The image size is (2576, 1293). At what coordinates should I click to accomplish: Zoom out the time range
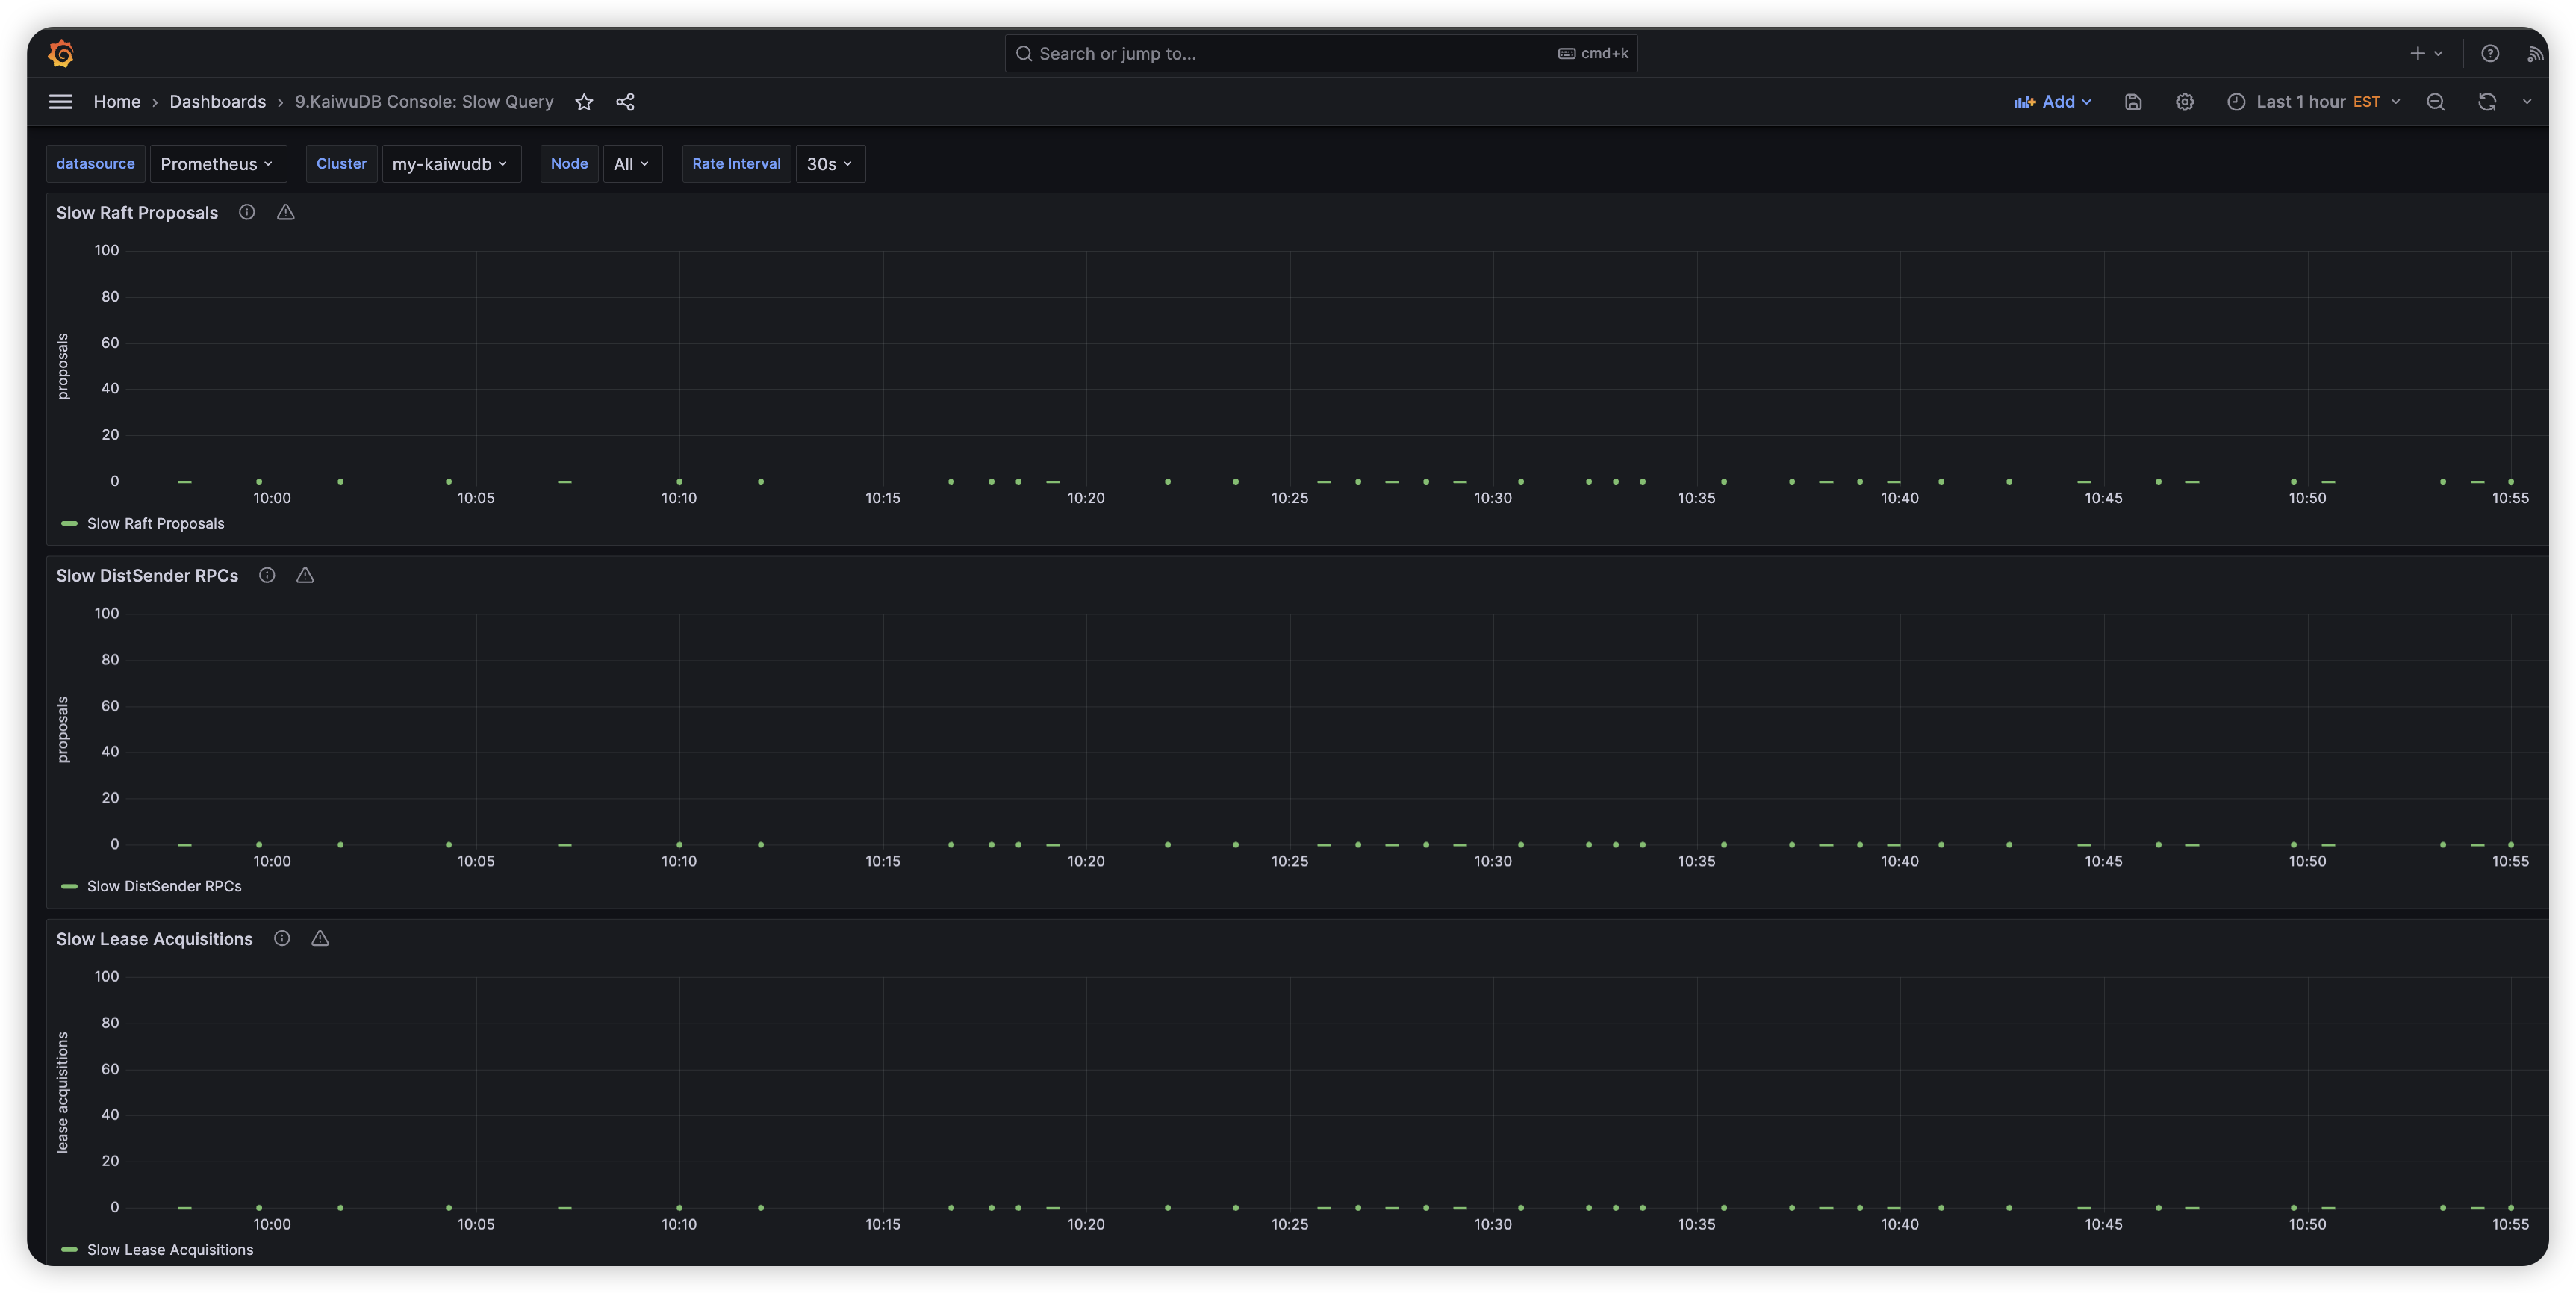[2436, 102]
